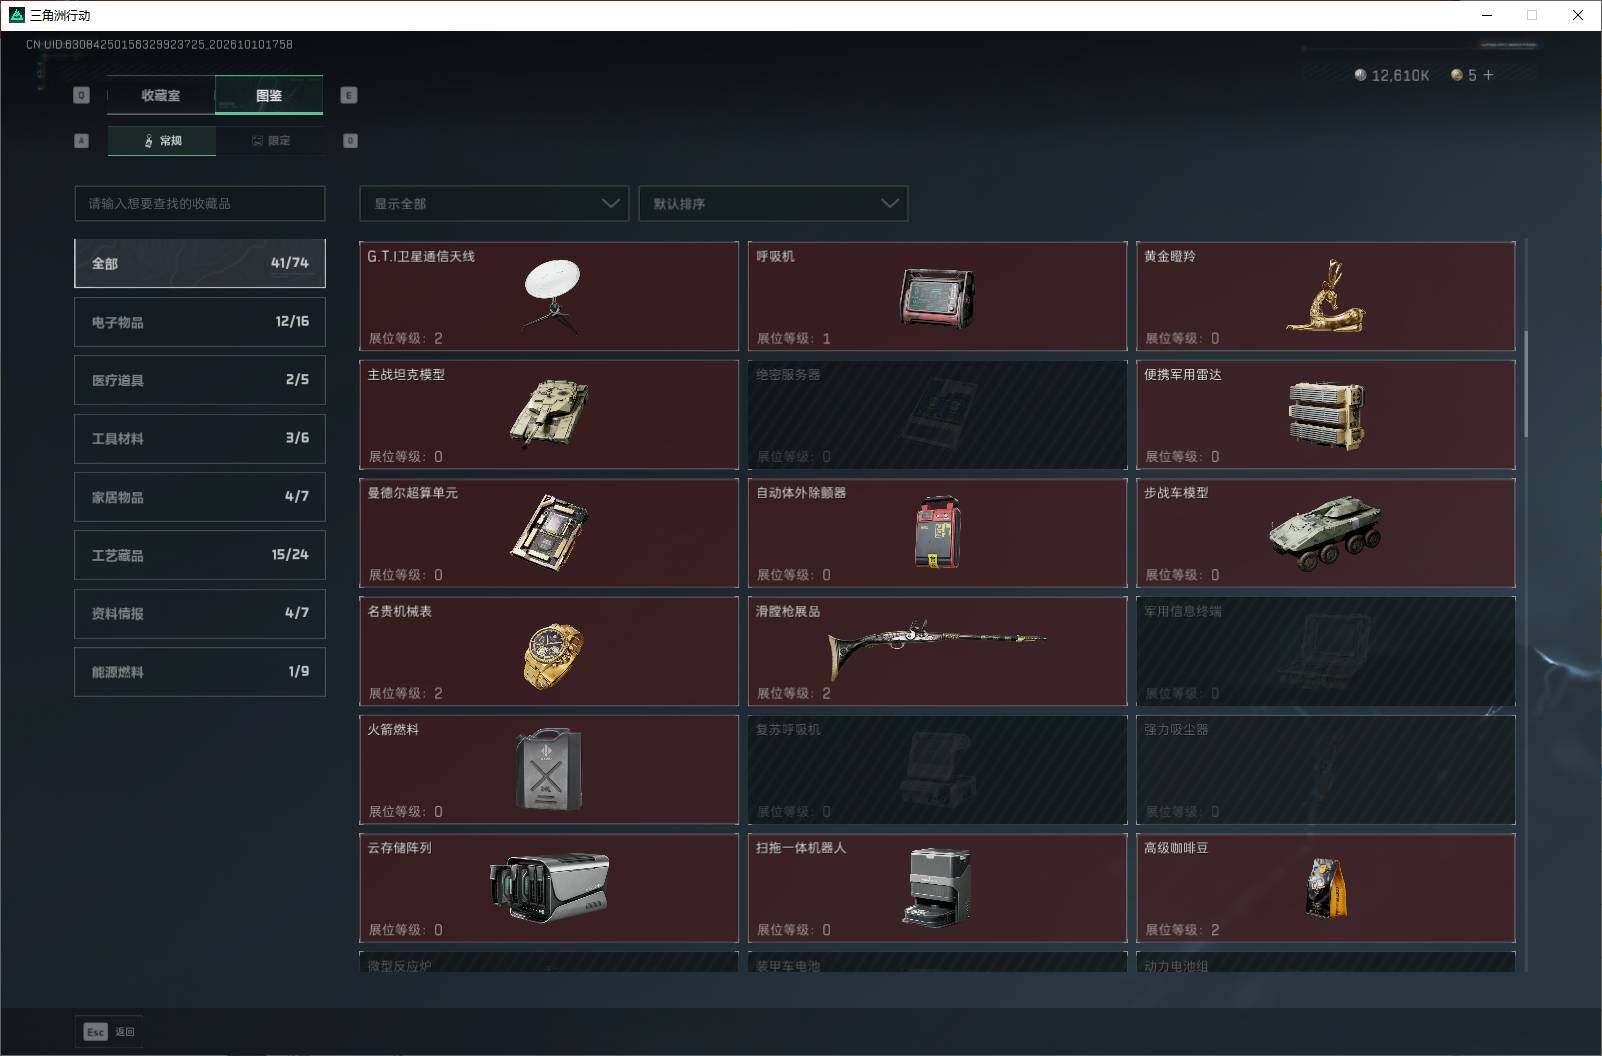Viewport: 1602px width, 1056px height.
Task: Select the 主战坦克模型 tank model icon
Action: [548, 413]
